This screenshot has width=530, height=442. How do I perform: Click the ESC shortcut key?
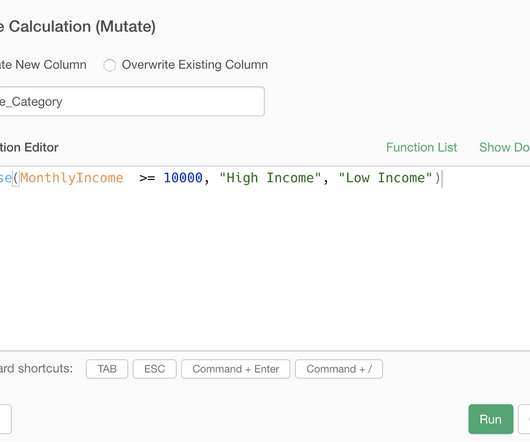tap(154, 369)
